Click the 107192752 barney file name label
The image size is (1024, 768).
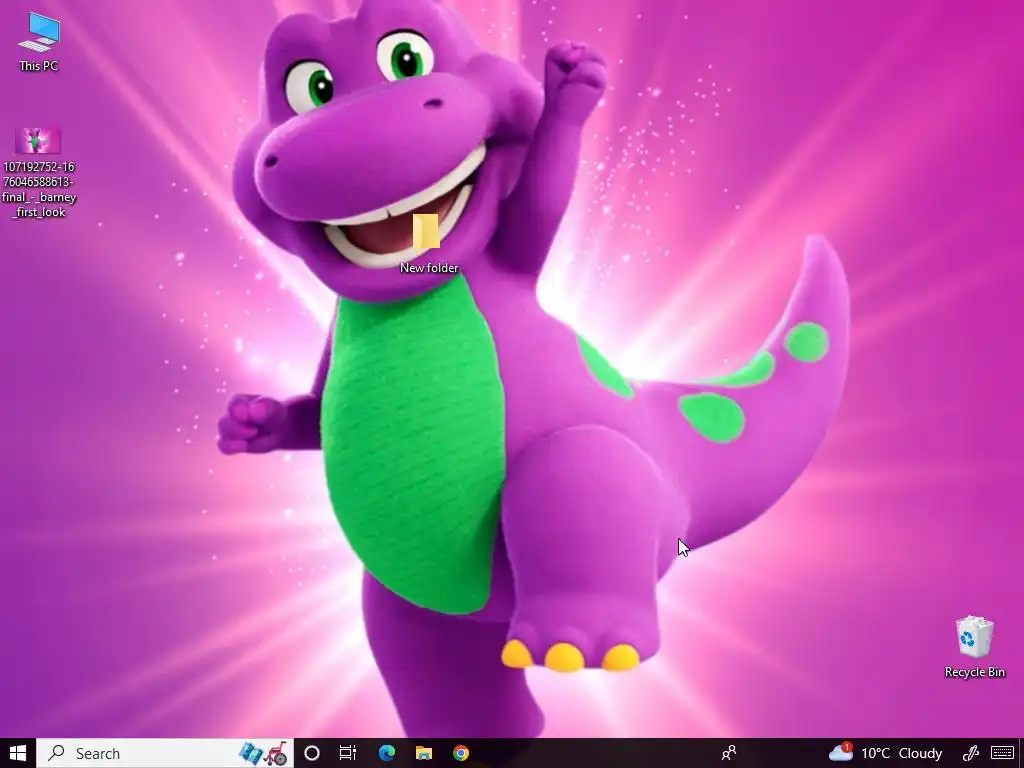(x=39, y=189)
